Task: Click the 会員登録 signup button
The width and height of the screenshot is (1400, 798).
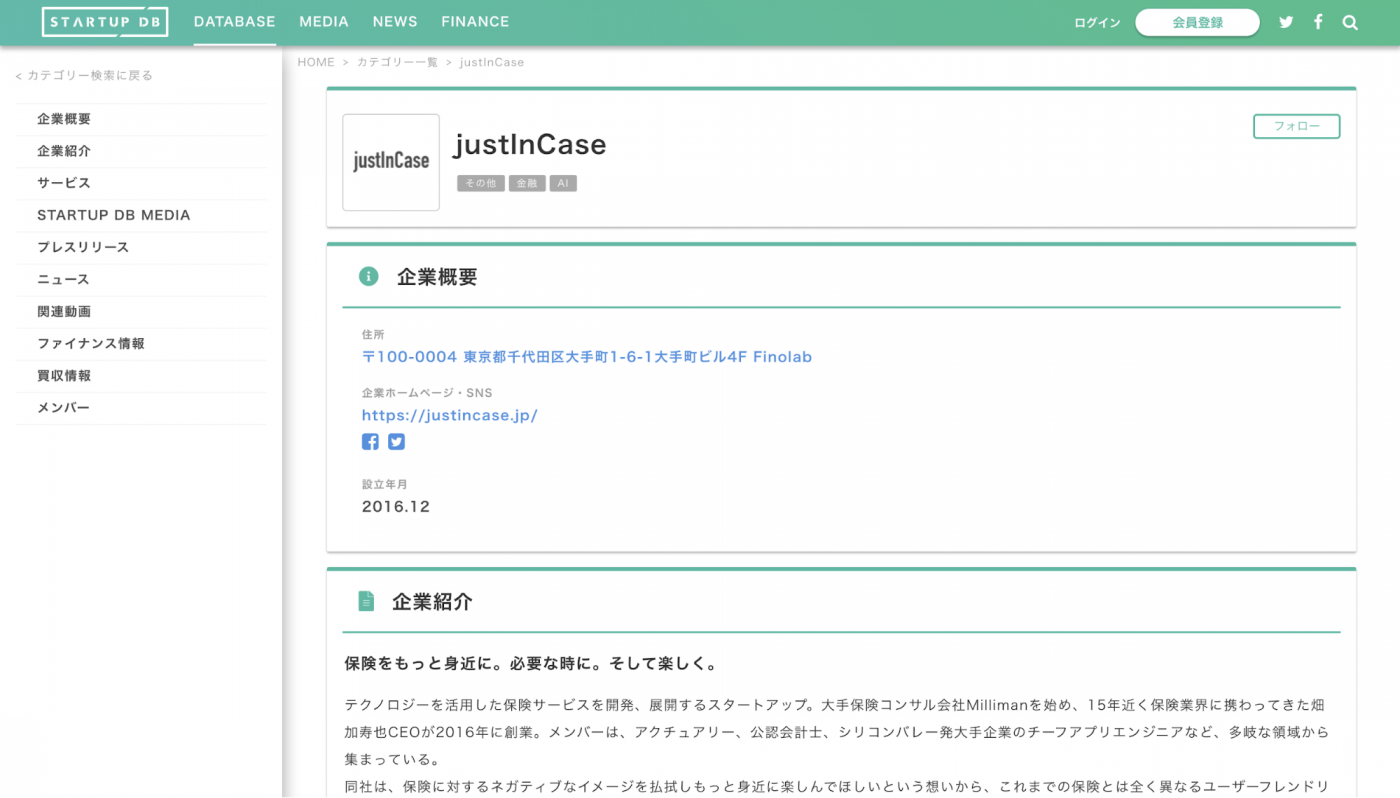Action: click(x=1197, y=21)
